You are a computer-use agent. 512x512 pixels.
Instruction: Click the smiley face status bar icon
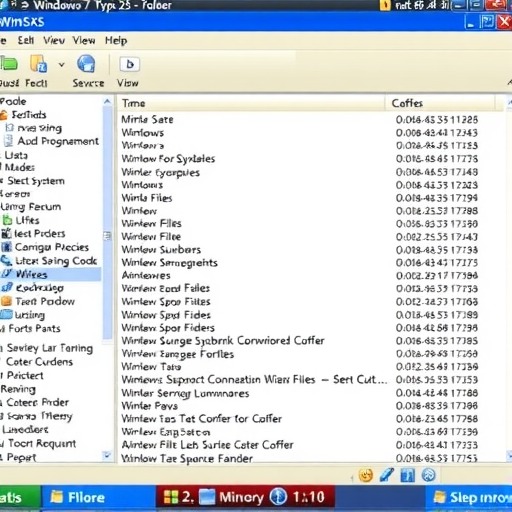[x=366, y=475]
